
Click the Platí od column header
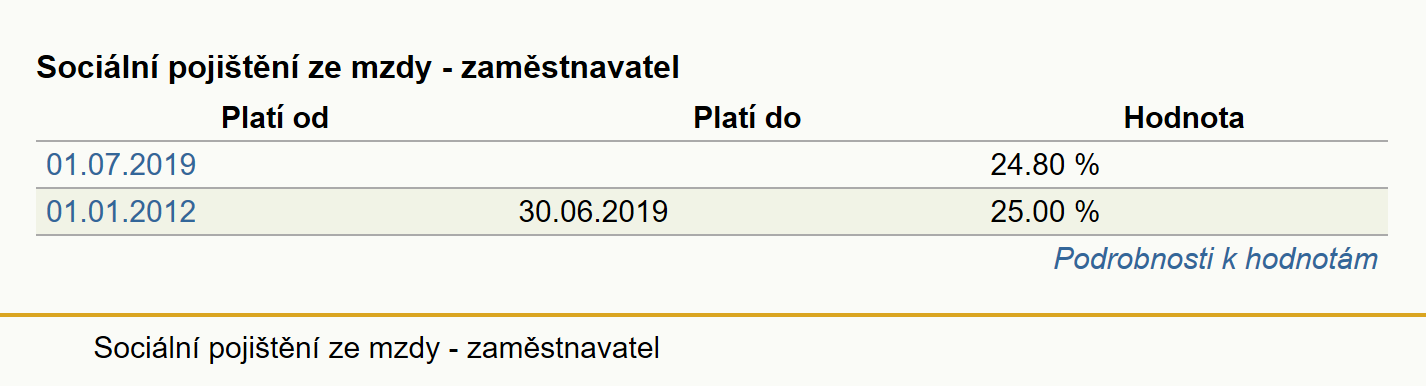tap(275, 118)
